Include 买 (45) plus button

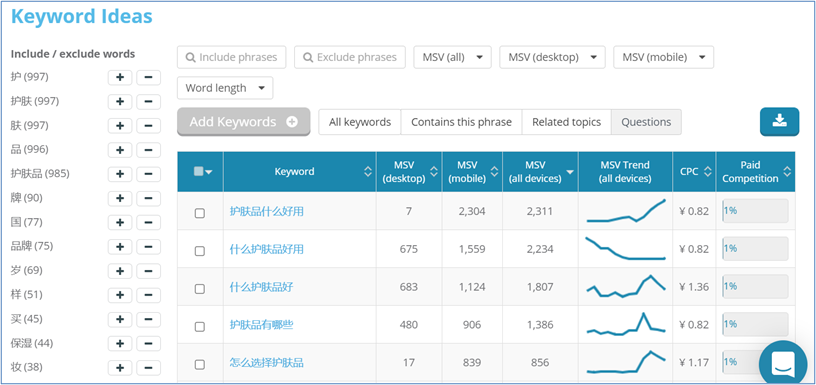(120, 319)
